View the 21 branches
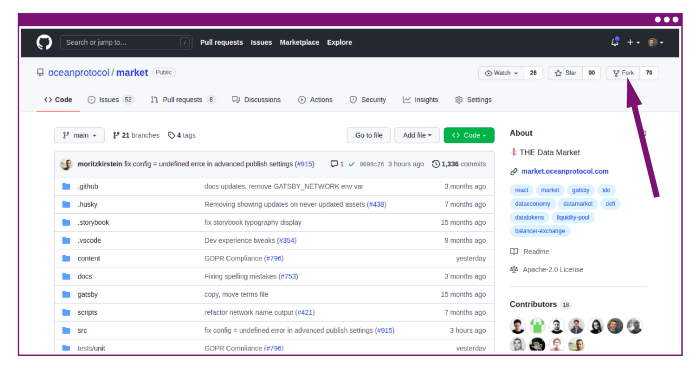The image size is (700, 368). pos(136,135)
